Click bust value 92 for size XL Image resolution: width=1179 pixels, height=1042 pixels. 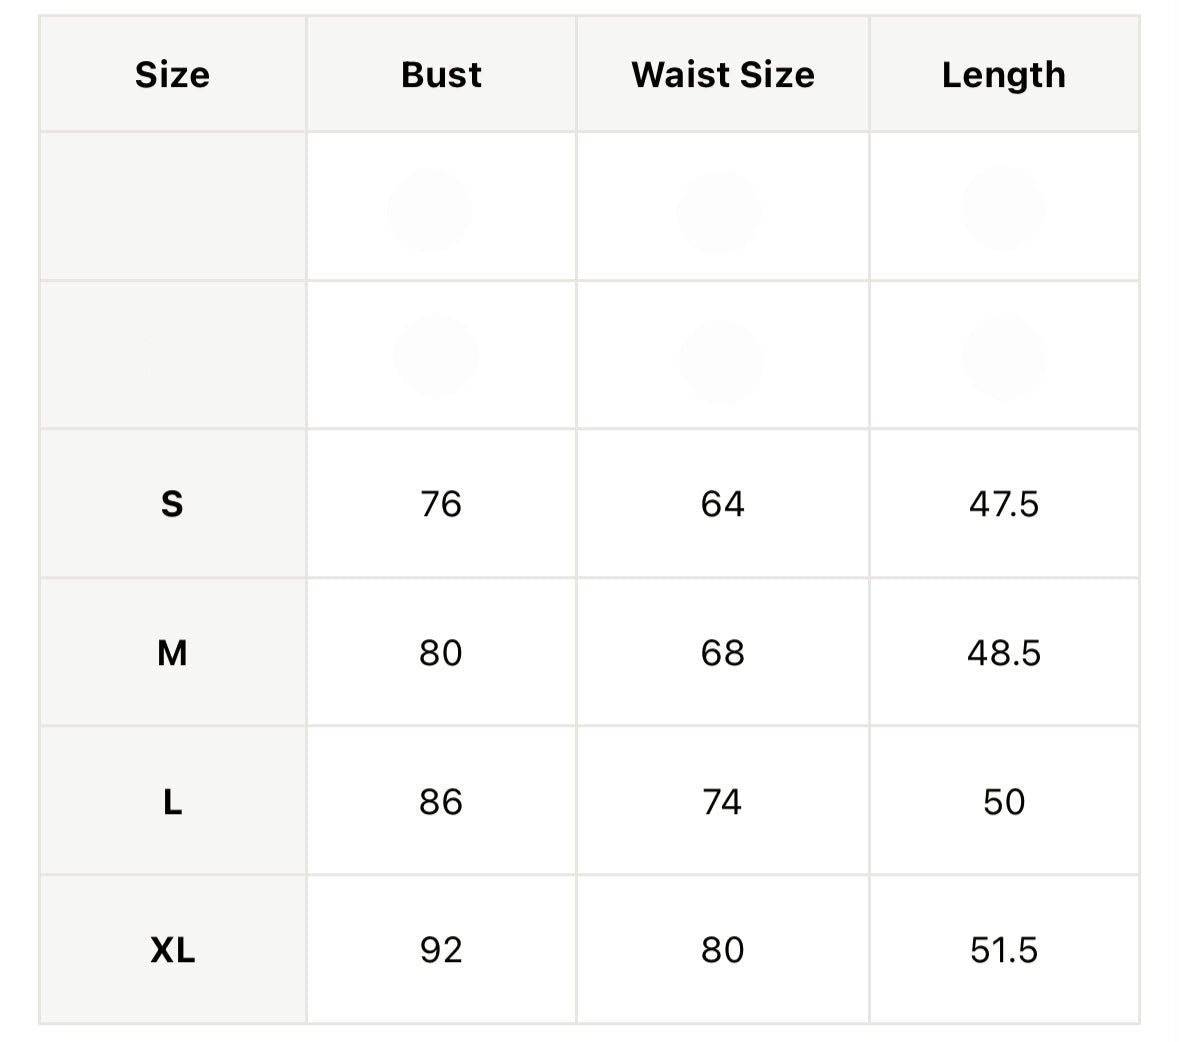441,950
